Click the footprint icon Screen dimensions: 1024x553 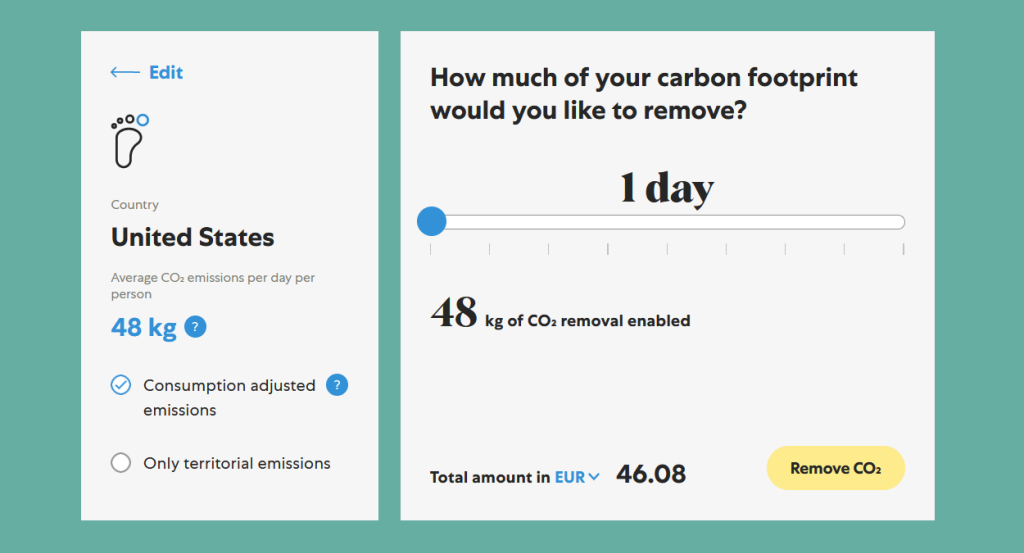[130, 140]
